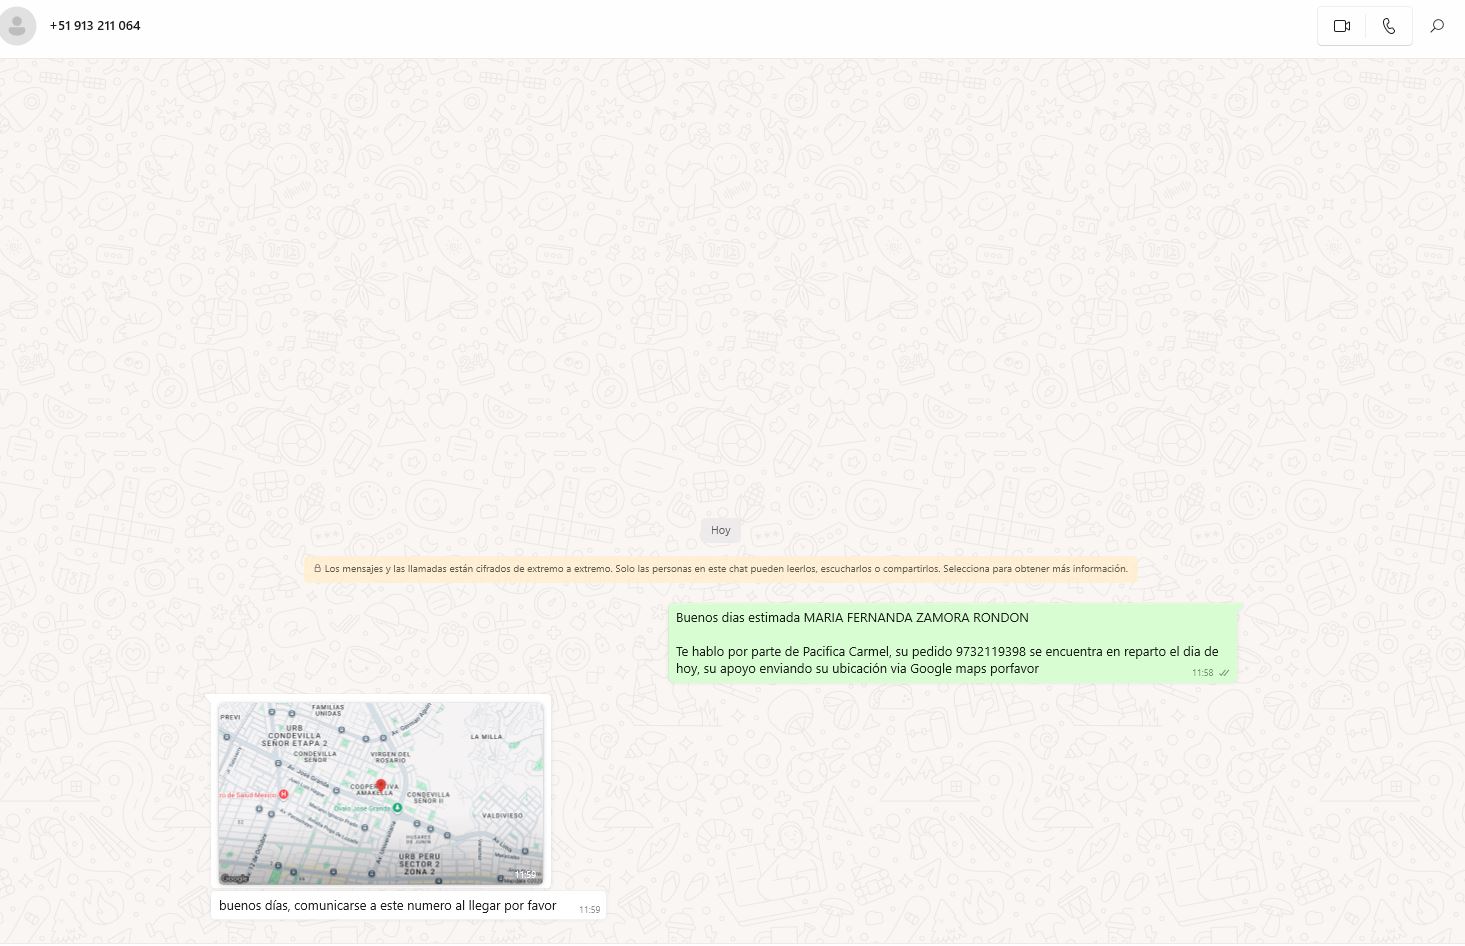This screenshot has width=1465, height=946.
Task: Click the Google logo on the map
Action: click(234, 878)
